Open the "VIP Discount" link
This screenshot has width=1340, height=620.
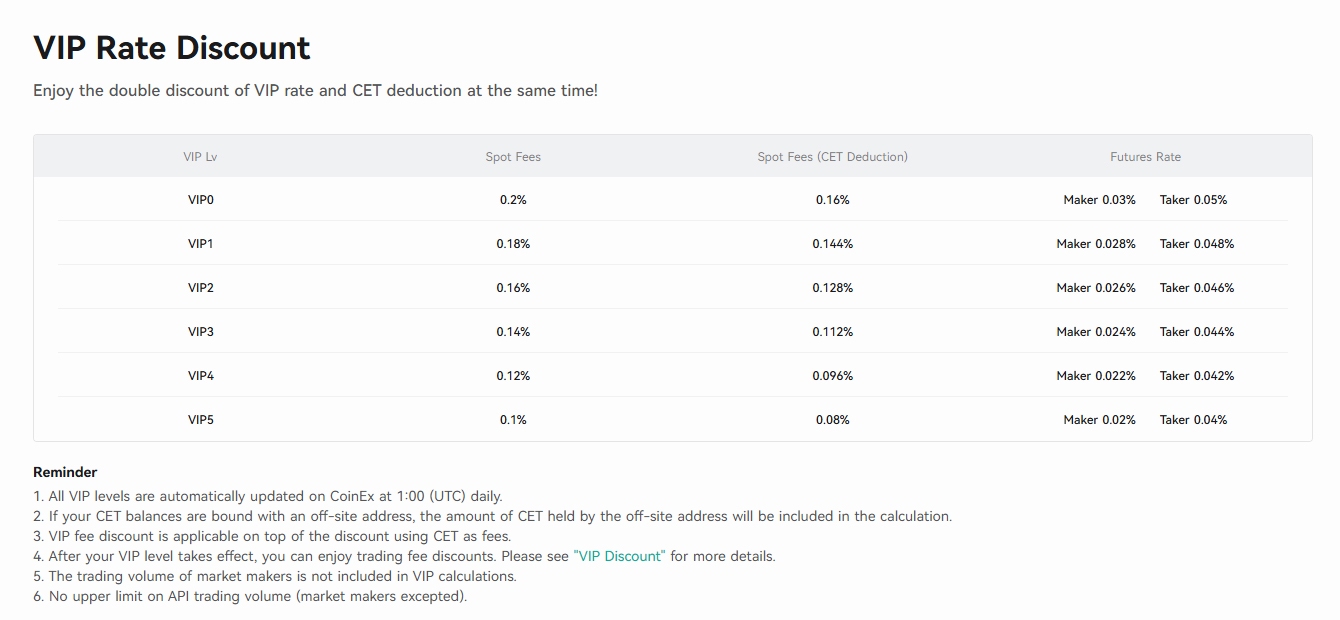coord(619,556)
